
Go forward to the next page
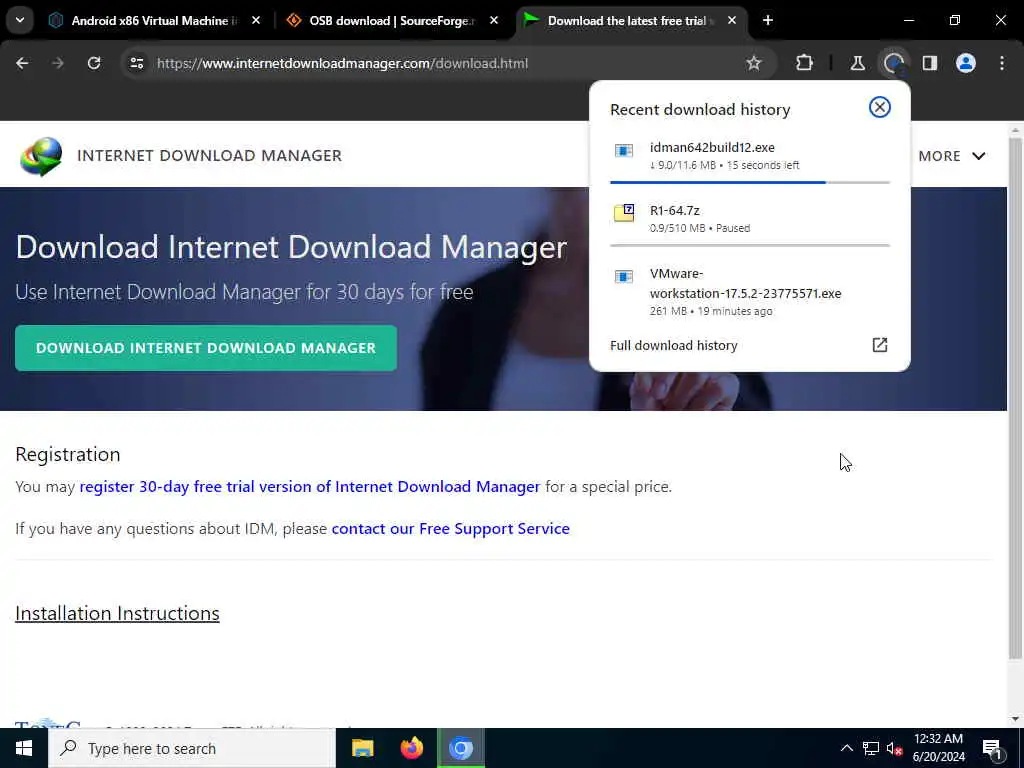58,63
